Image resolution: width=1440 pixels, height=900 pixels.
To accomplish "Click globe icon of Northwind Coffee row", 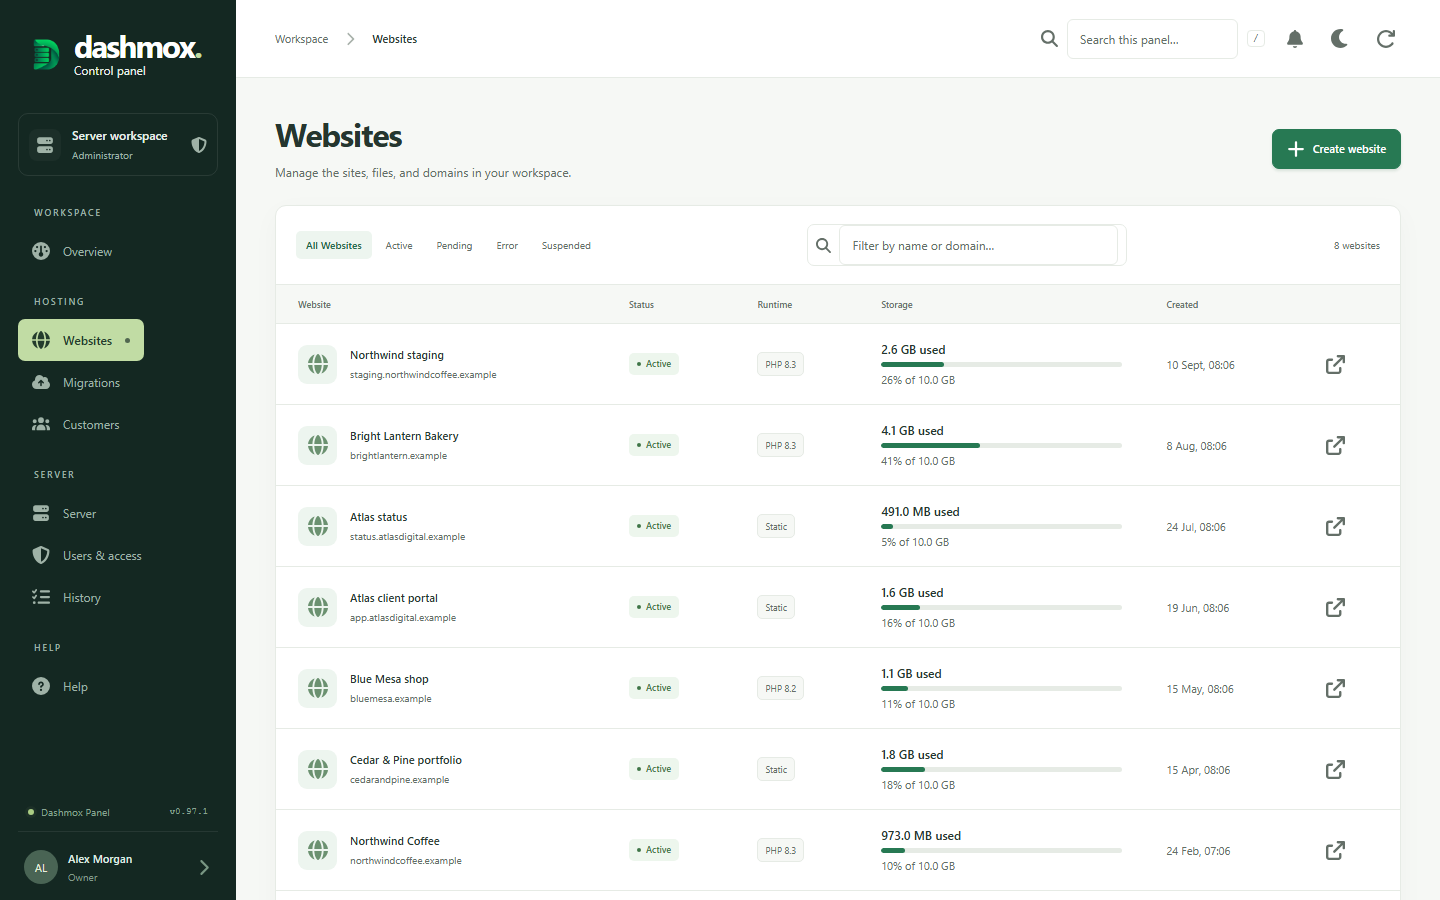I will [x=318, y=851].
